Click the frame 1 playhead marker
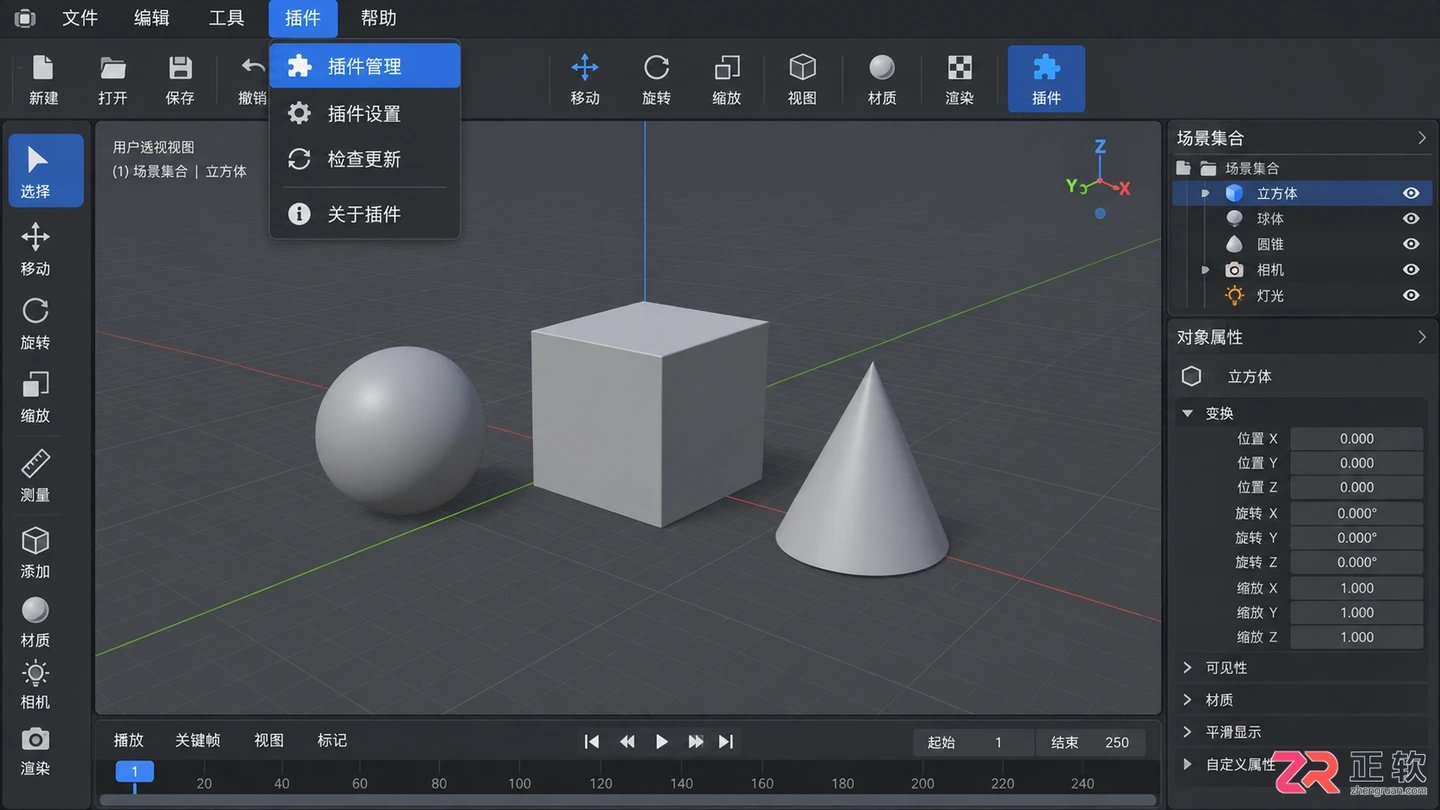Image resolution: width=1440 pixels, height=810 pixels. (134, 771)
